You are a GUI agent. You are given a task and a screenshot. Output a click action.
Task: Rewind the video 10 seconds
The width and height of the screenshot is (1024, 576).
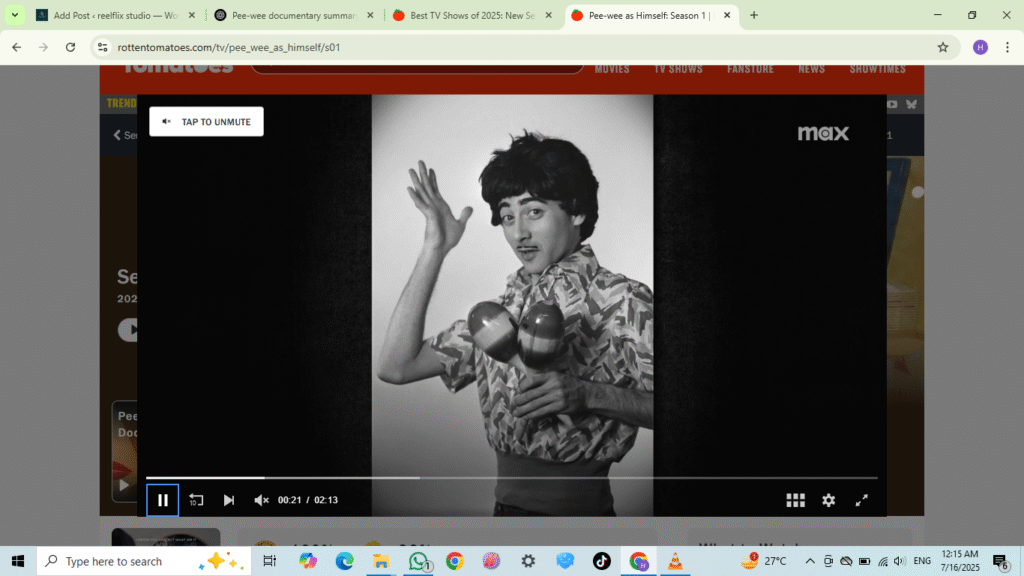[196, 500]
